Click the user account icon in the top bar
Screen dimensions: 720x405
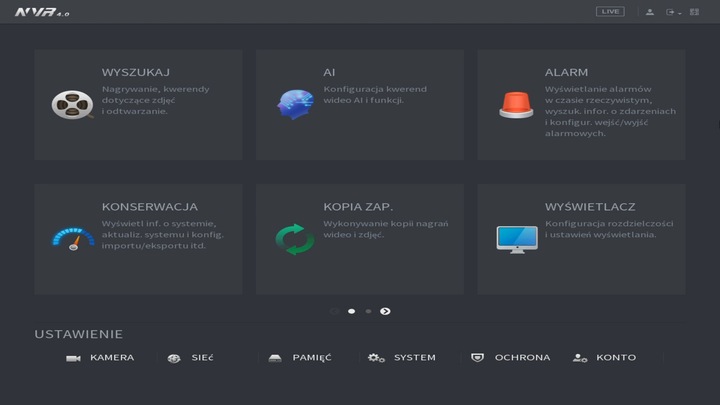click(x=650, y=12)
